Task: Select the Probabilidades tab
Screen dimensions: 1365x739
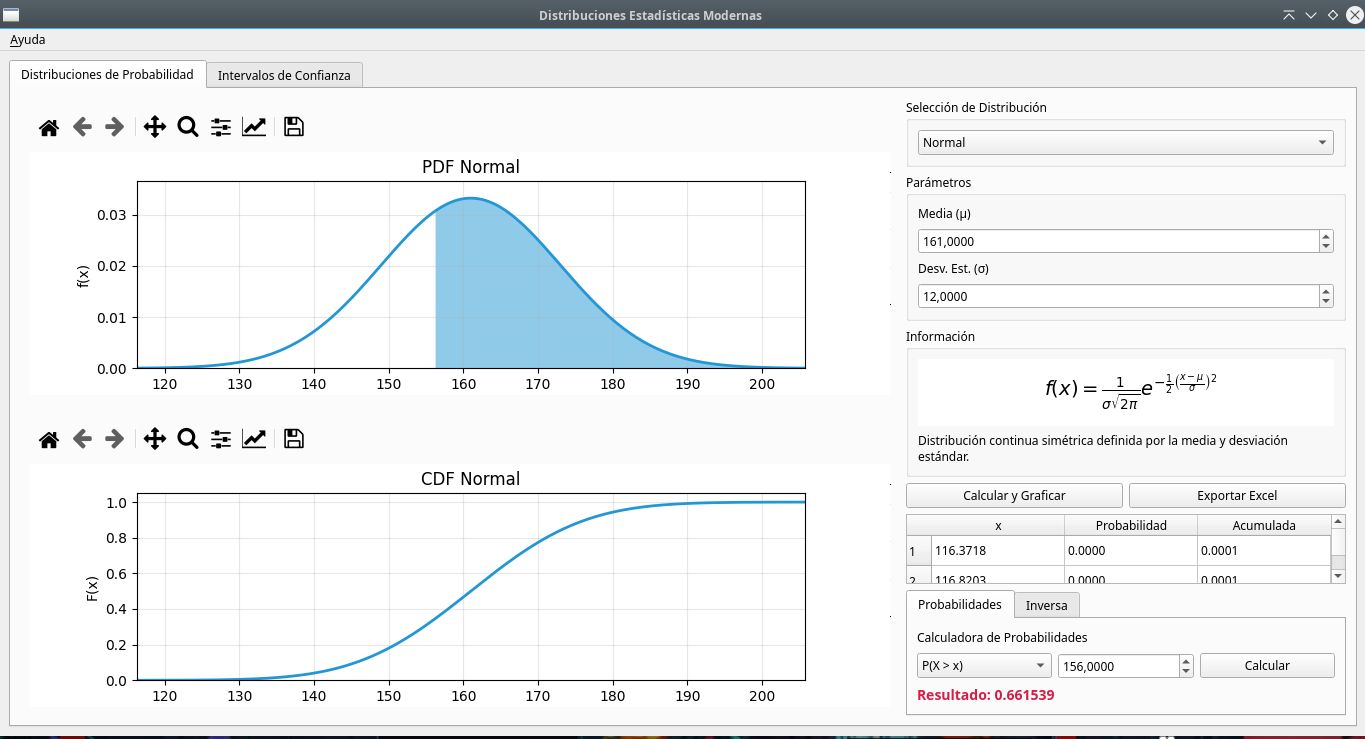Action: [960, 604]
